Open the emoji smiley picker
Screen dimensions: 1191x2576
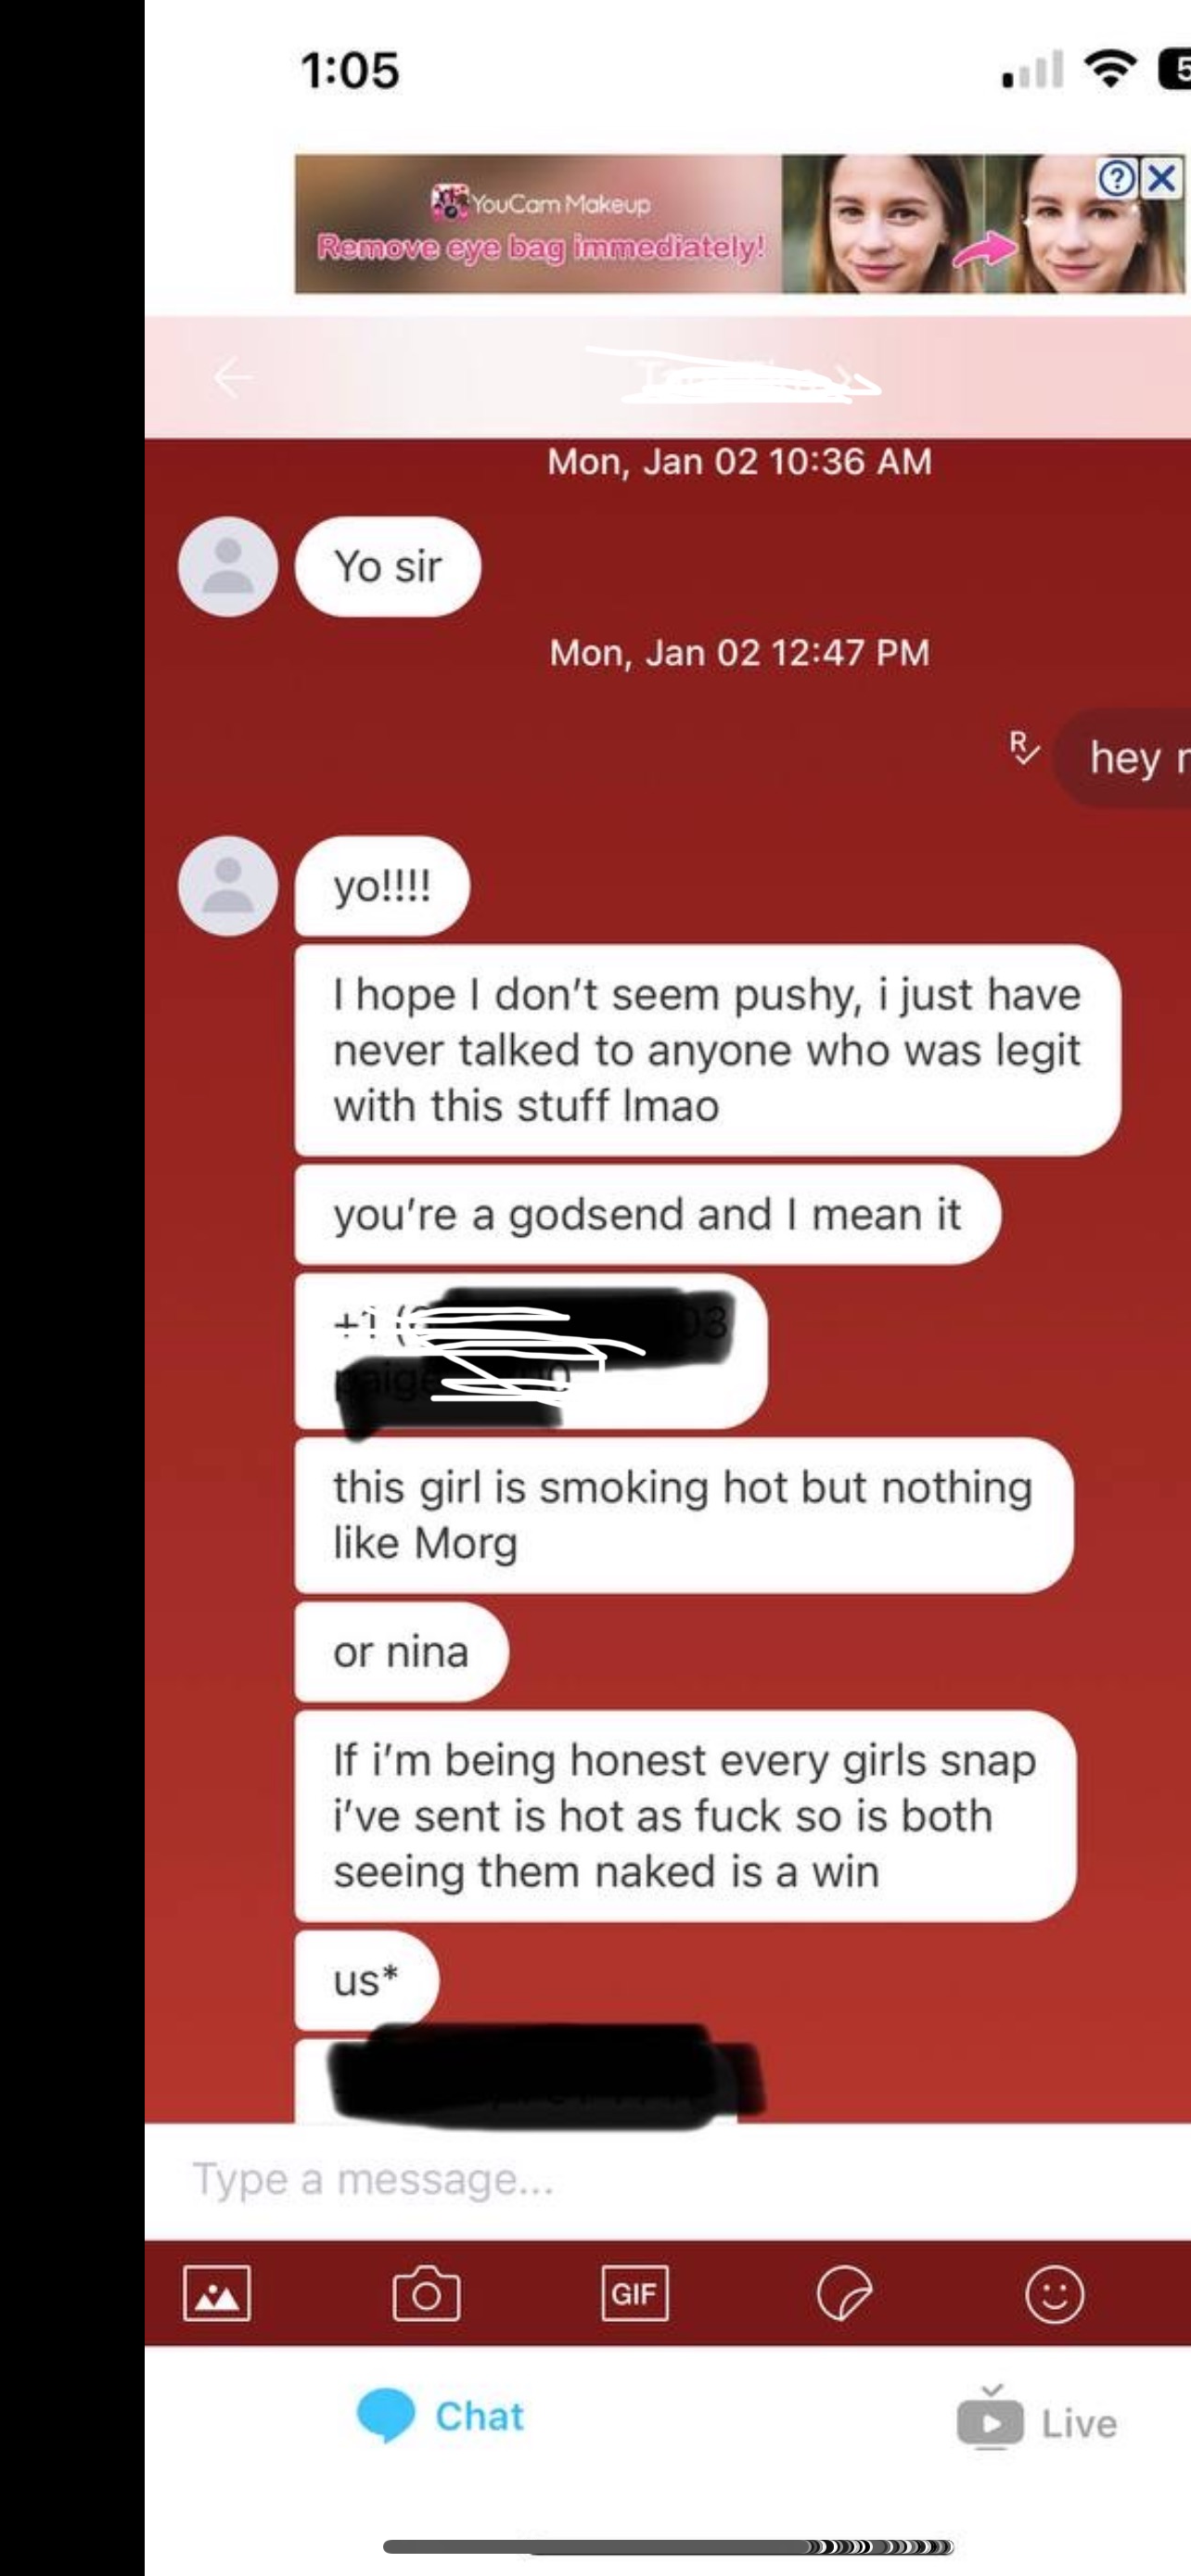pos(1054,2293)
